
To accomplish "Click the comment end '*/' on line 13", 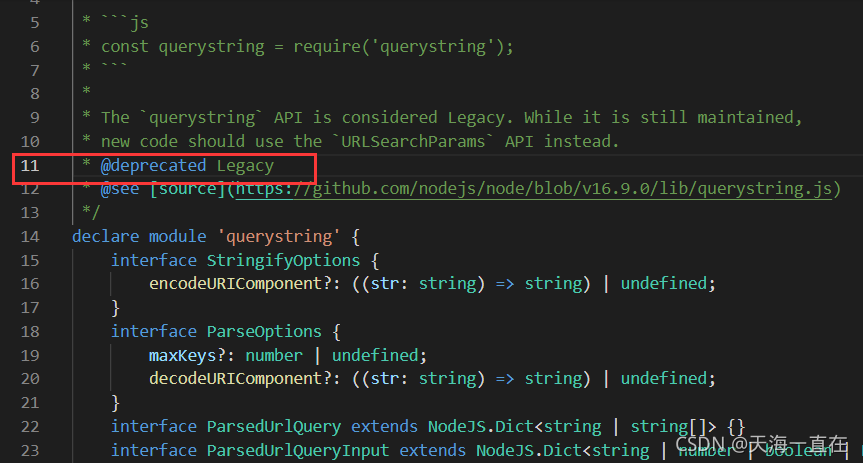I will (x=91, y=212).
